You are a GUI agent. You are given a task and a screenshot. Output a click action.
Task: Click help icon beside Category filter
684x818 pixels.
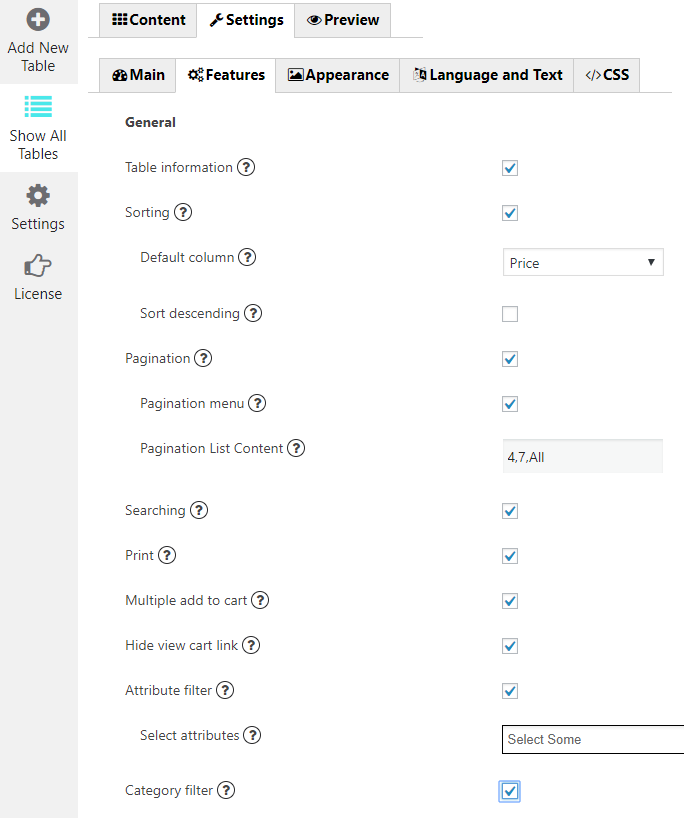click(x=227, y=790)
